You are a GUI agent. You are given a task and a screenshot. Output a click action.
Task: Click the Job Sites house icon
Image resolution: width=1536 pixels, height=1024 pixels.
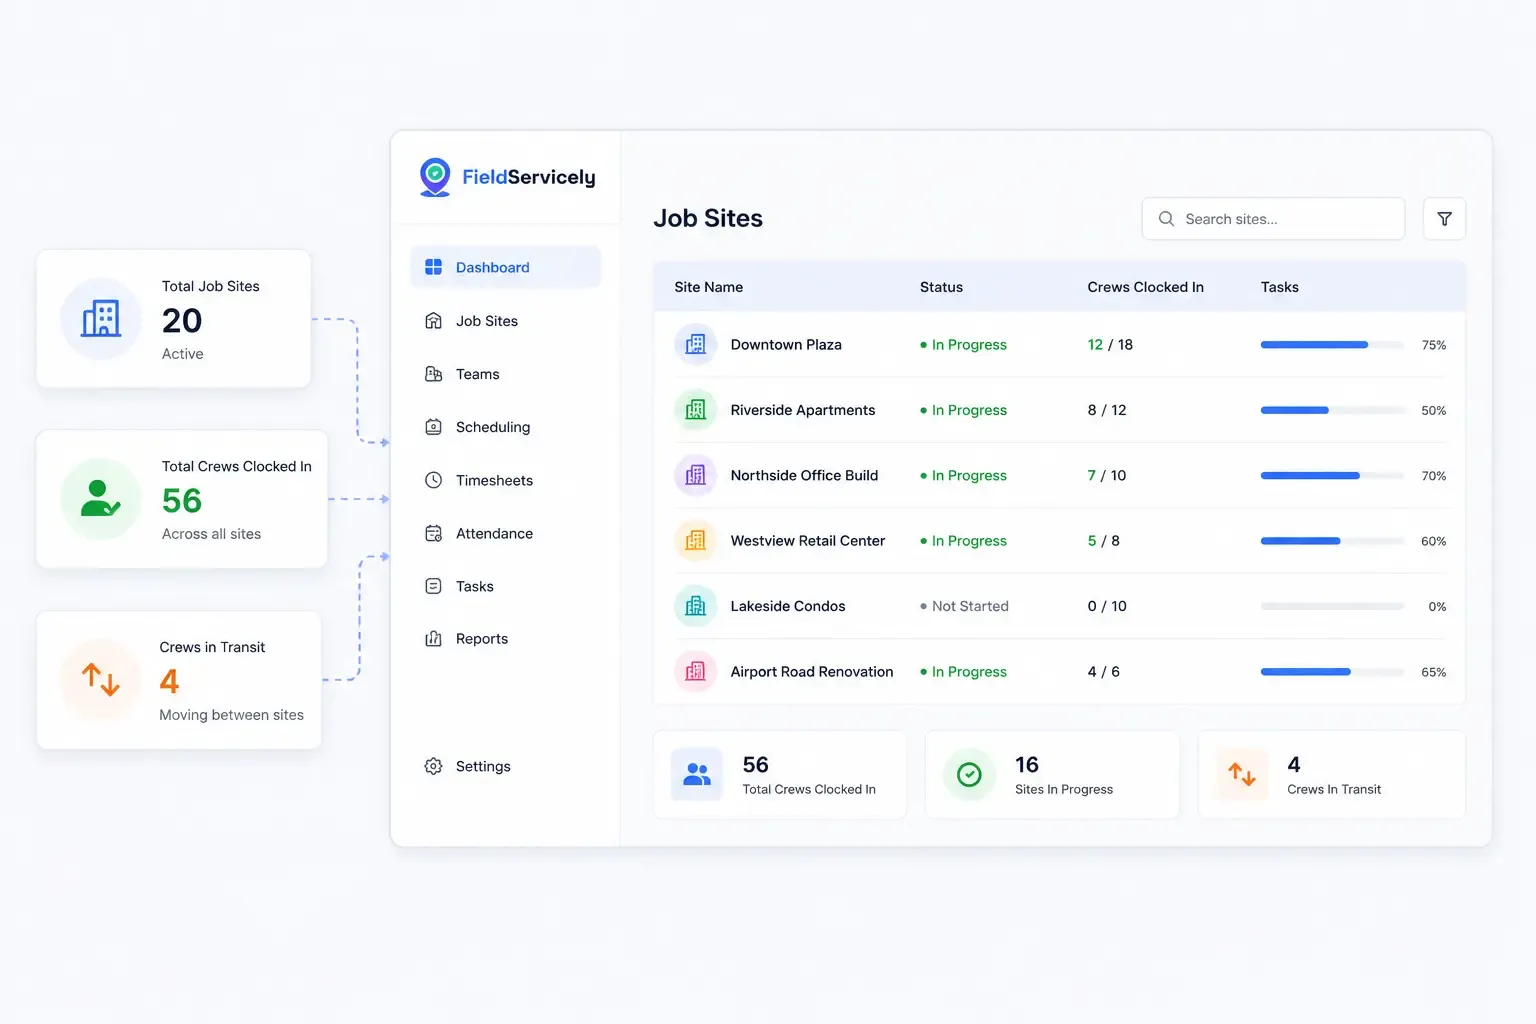click(x=433, y=321)
